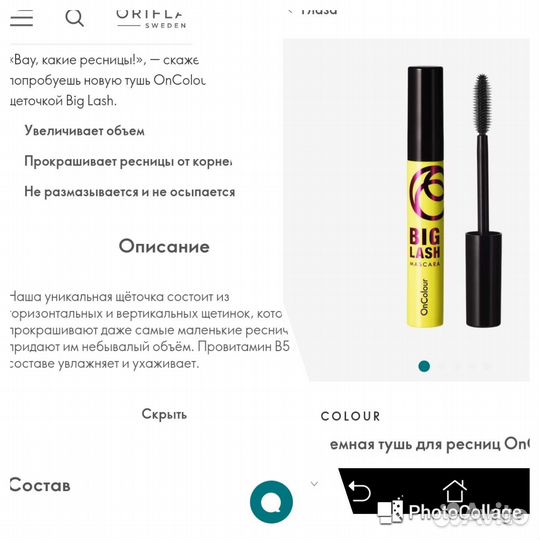Image resolution: width=540 pixels, height=540 pixels.
Task: Open the Состав section heading
Action: (40, 485)
